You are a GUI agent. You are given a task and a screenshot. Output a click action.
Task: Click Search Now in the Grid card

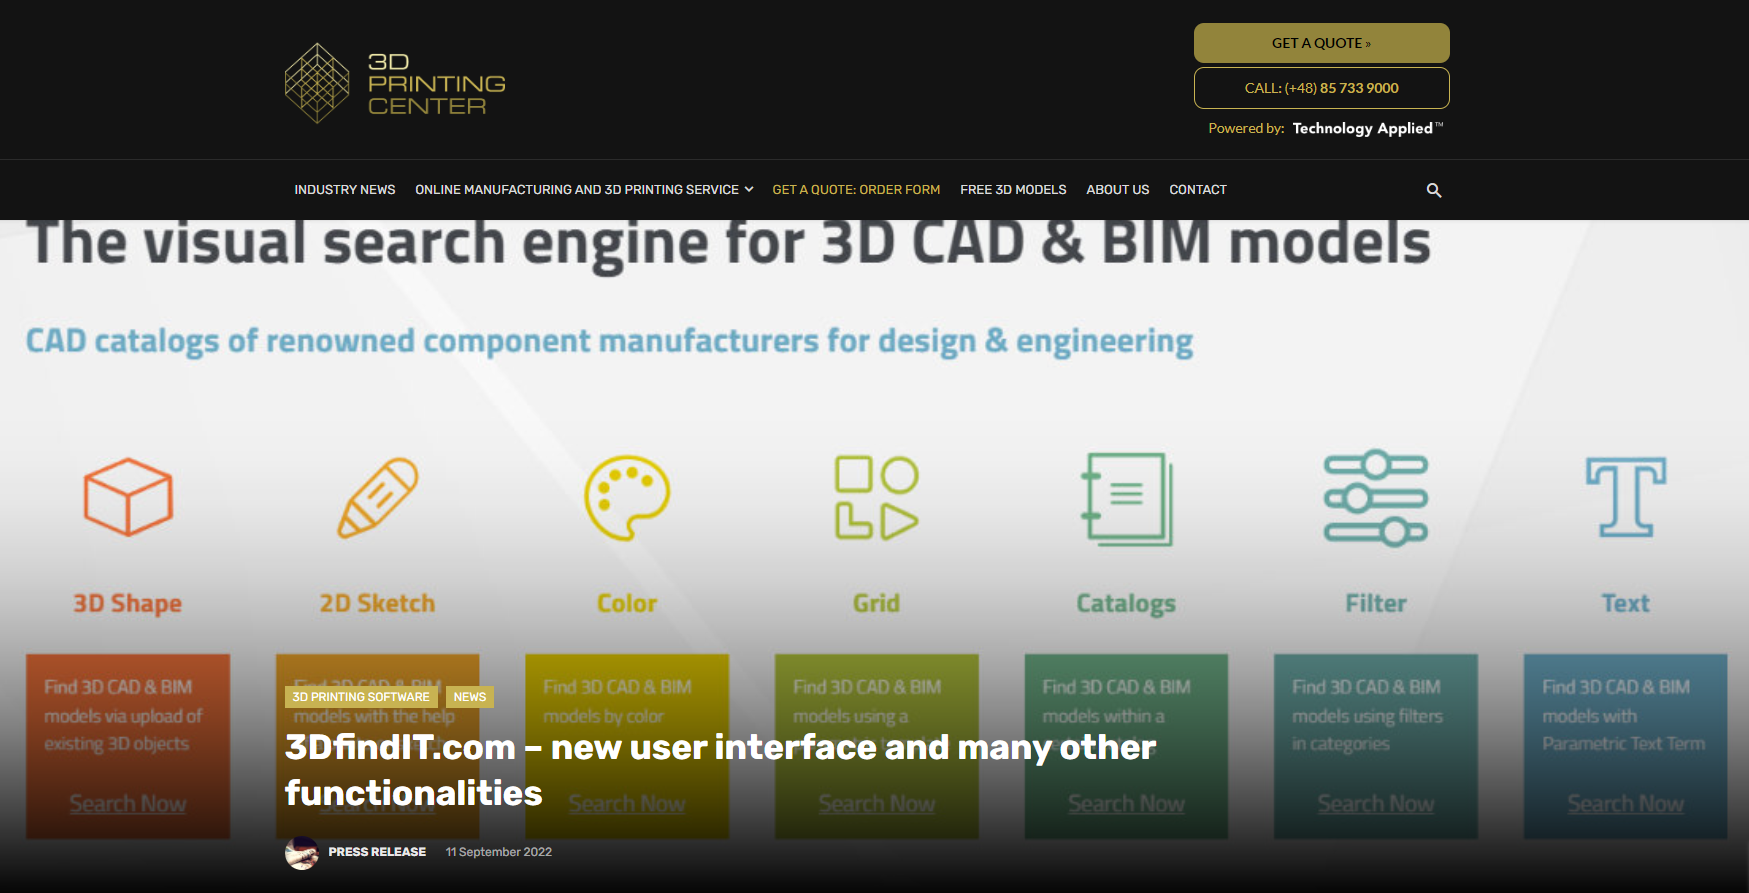[x=877, y=804]
